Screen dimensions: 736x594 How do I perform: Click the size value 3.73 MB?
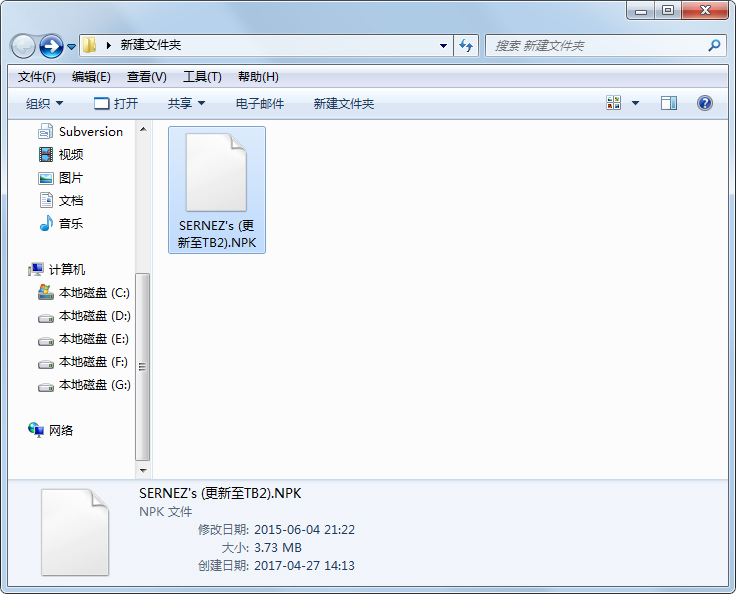(x=277, y=548)
